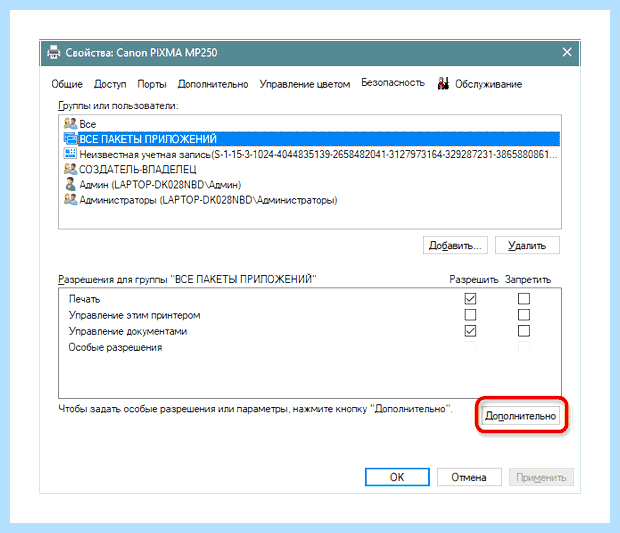Click the Администраторы group icon
The image size is (620, 533).
70,199
